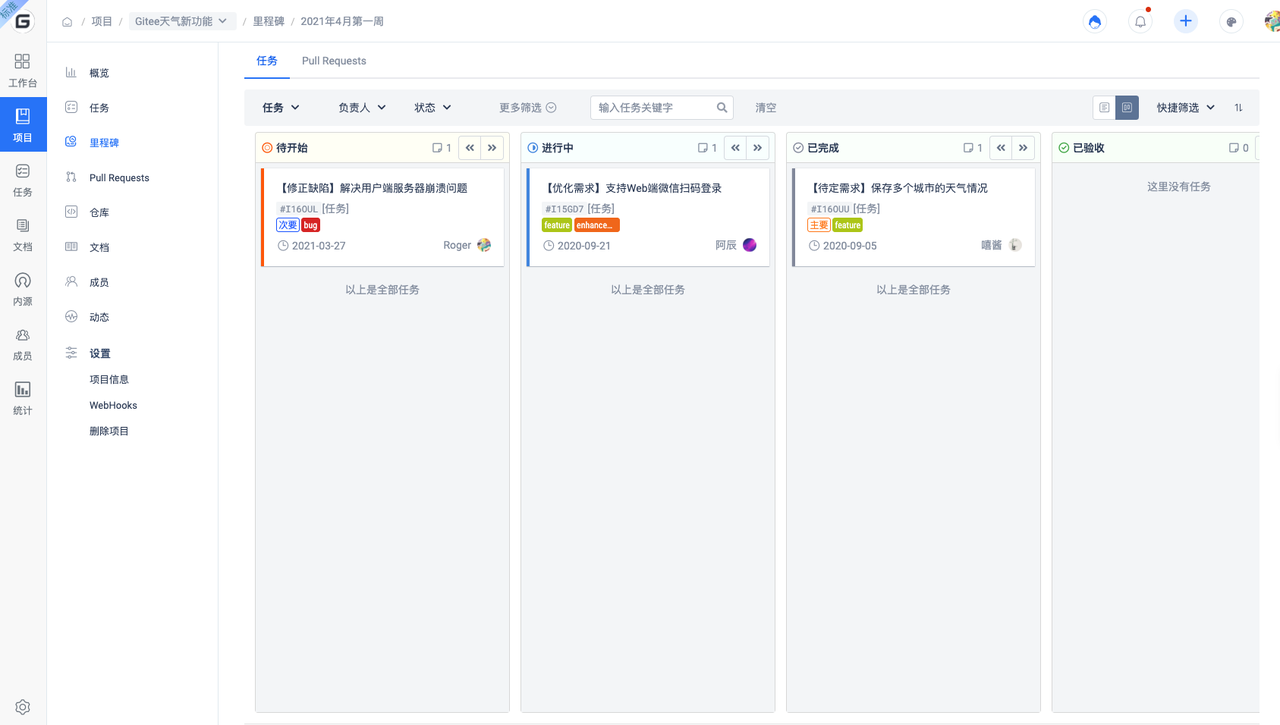The height and width of the screenshot is (725, 1280).
Task: Open 内源 in left rail
Action: coord(22,289)
